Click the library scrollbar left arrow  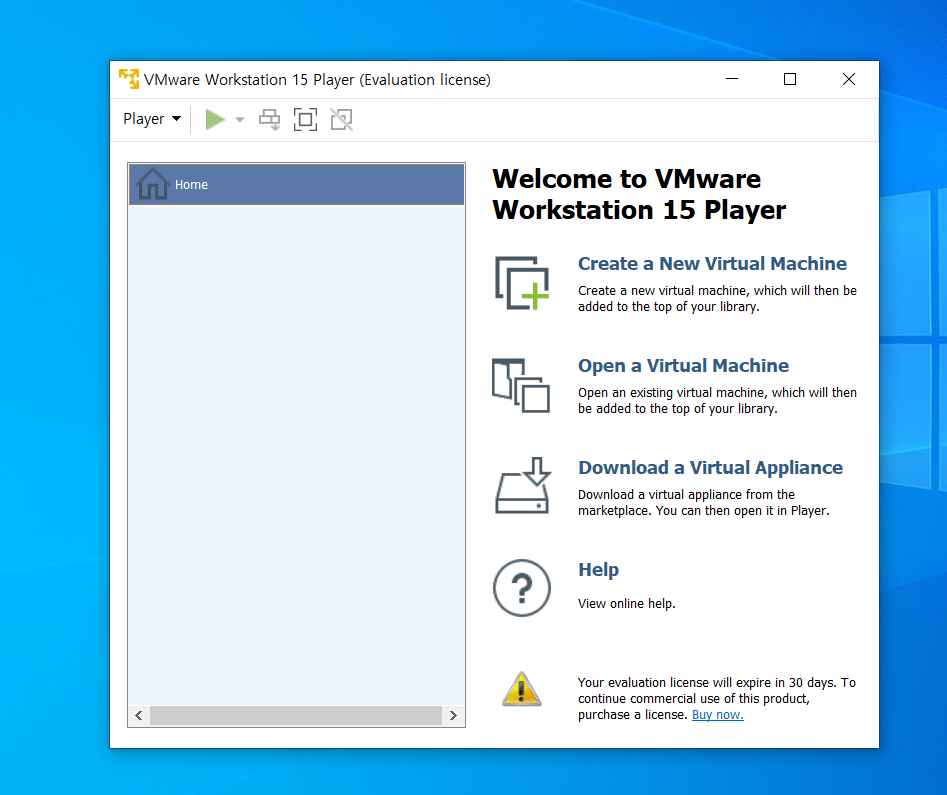click(139, 716)
